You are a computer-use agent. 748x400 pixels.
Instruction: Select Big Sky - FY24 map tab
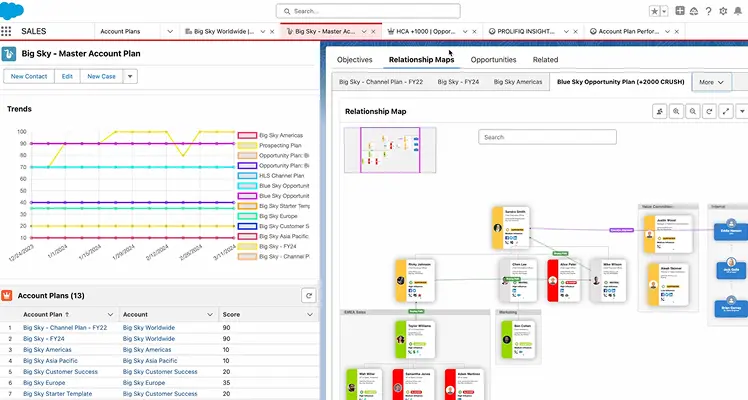458,82
